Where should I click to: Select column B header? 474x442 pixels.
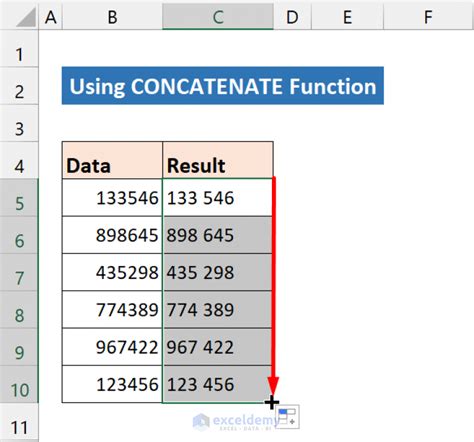(x=112, y=17)
